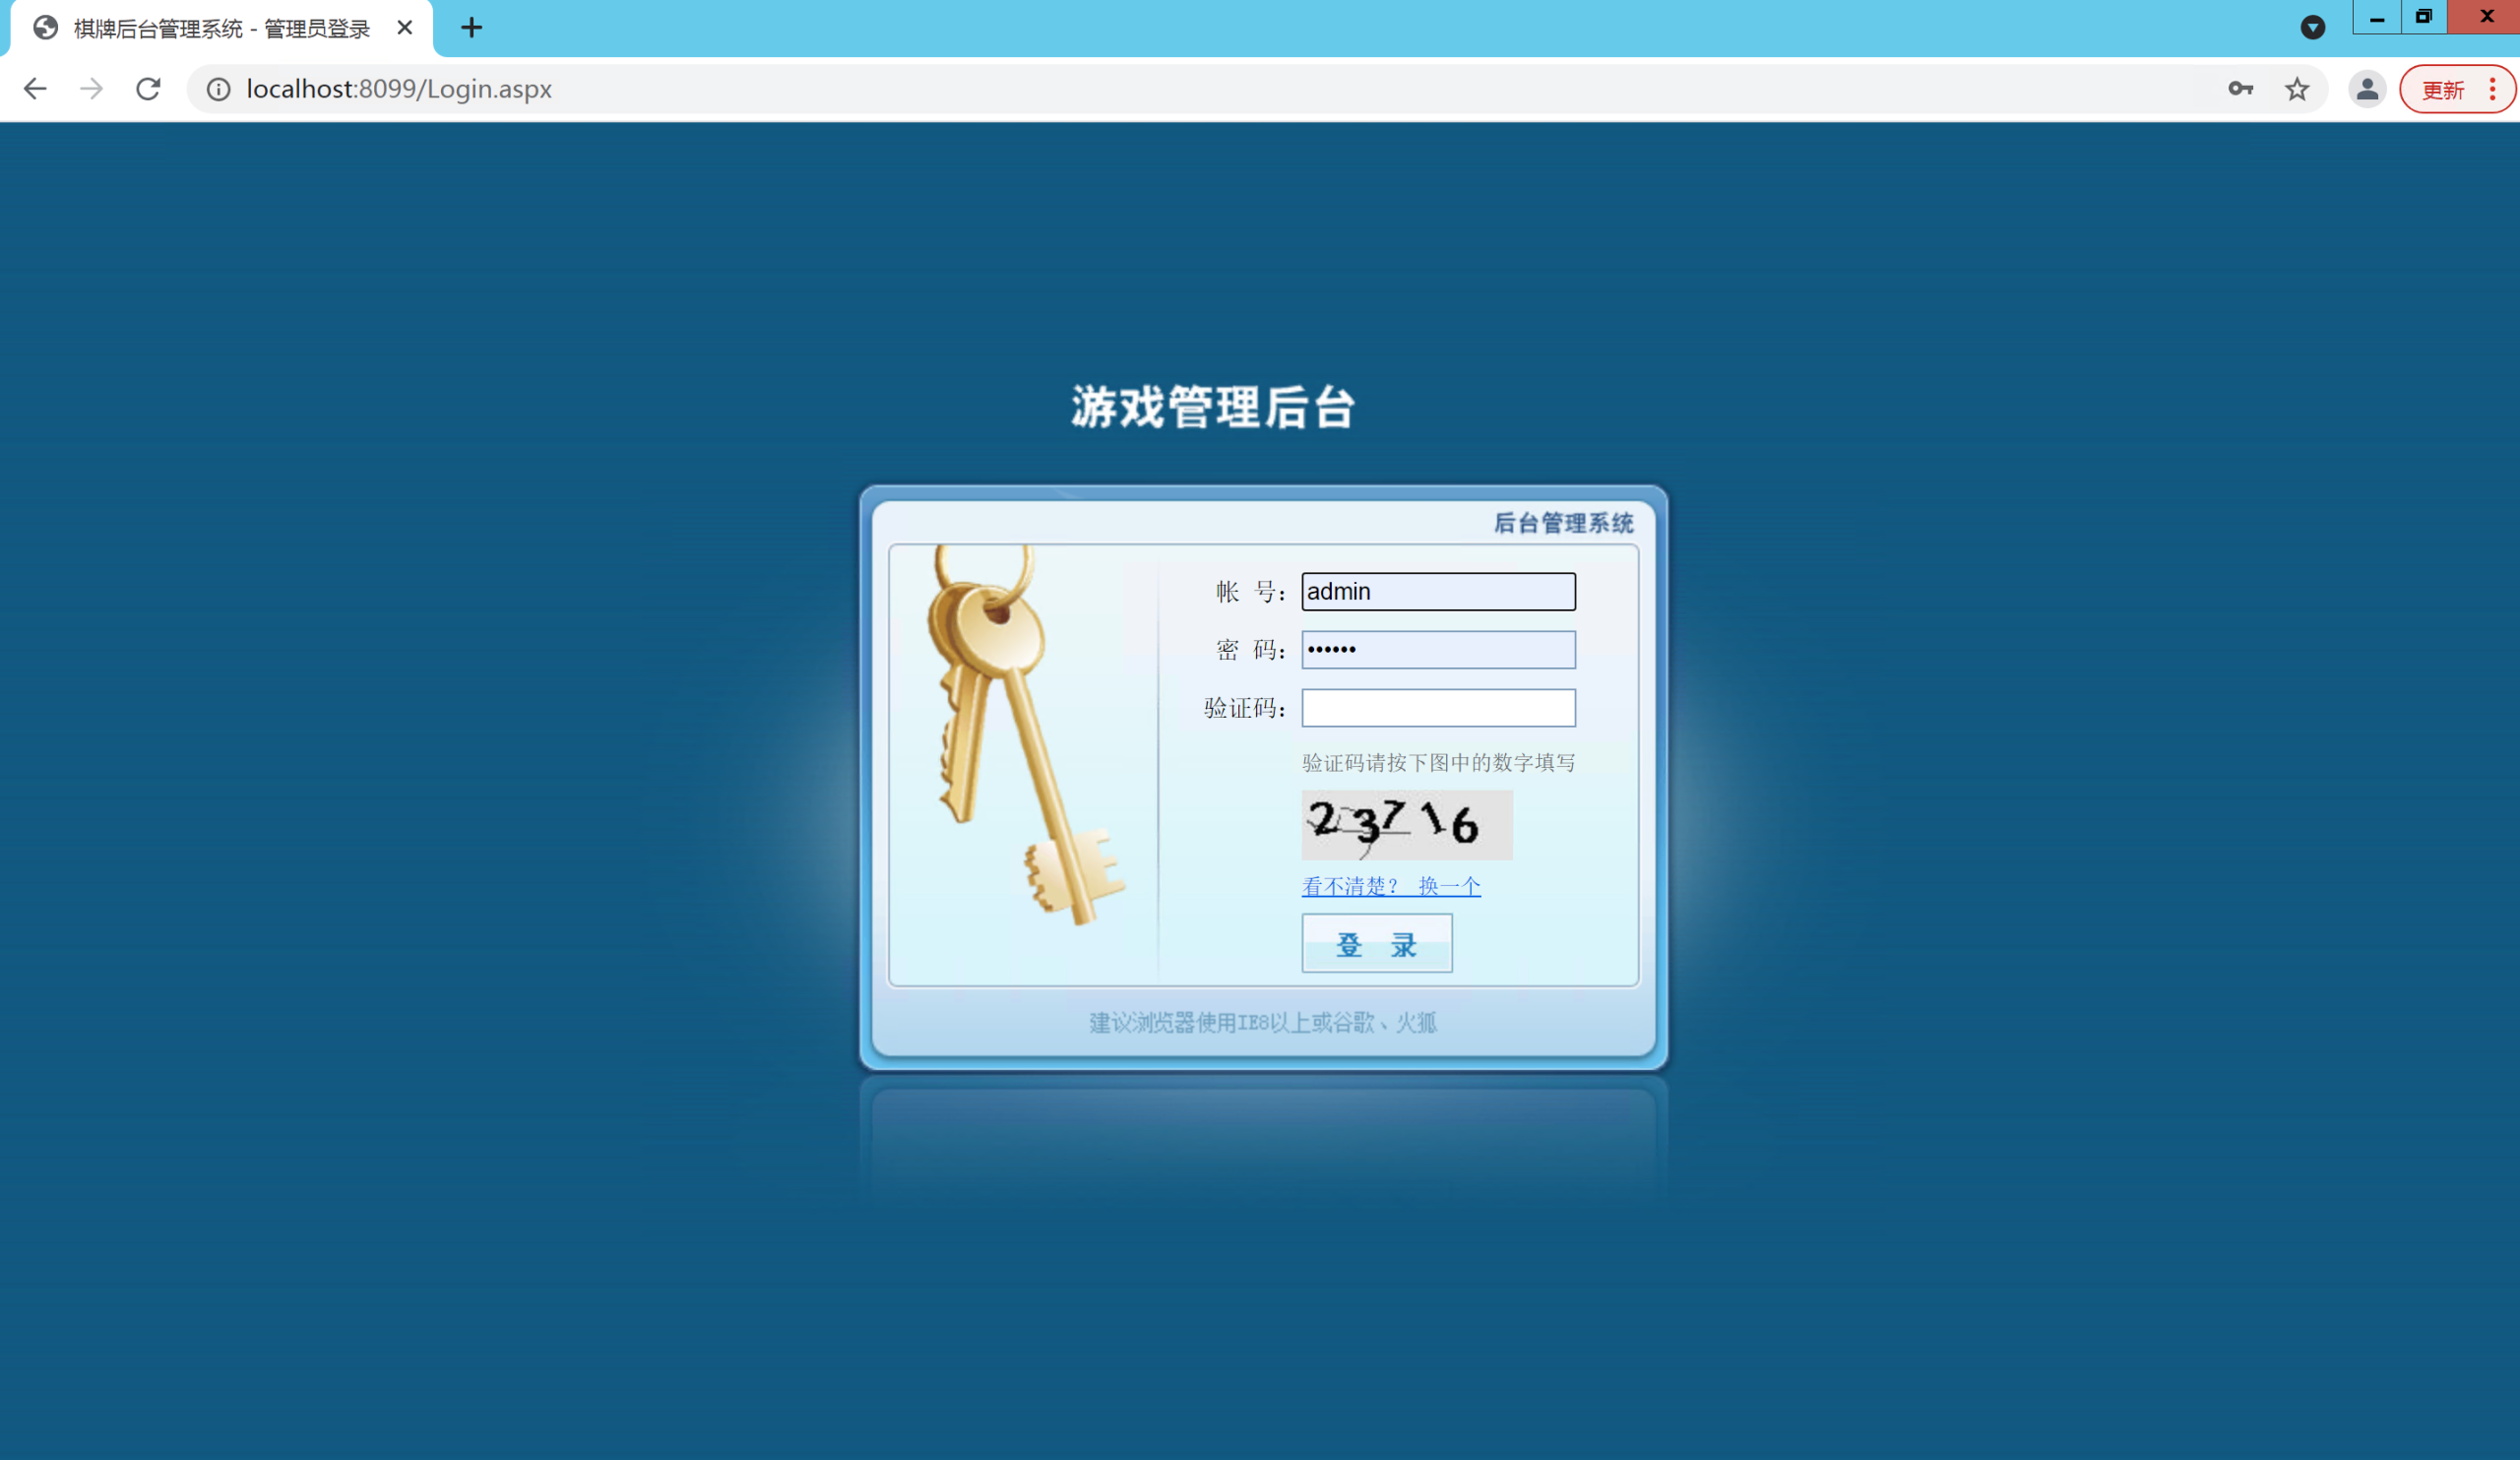Bookmark this page with the star icon

pos(2297,89)
